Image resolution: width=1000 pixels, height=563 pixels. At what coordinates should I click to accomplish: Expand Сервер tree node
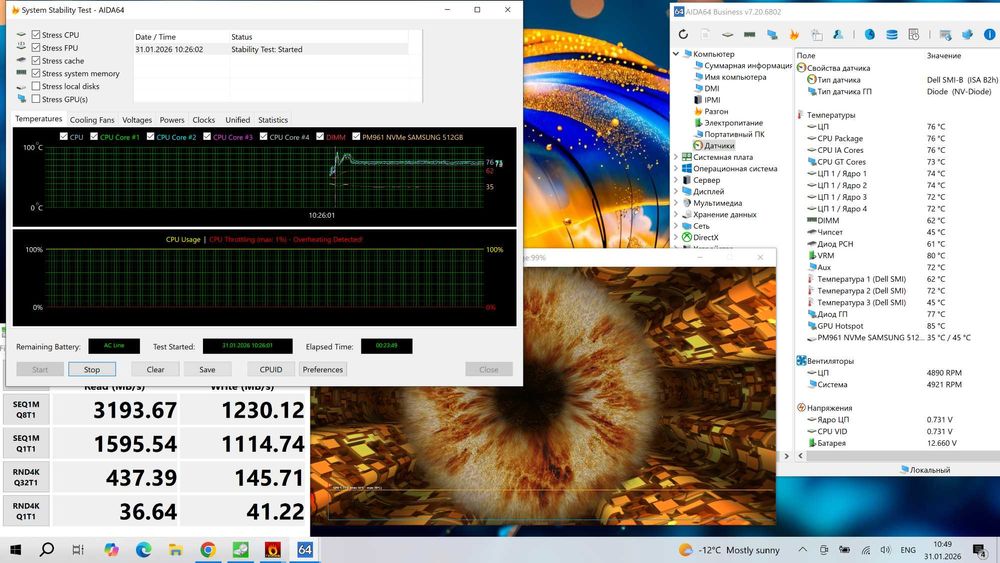(676, 180)
